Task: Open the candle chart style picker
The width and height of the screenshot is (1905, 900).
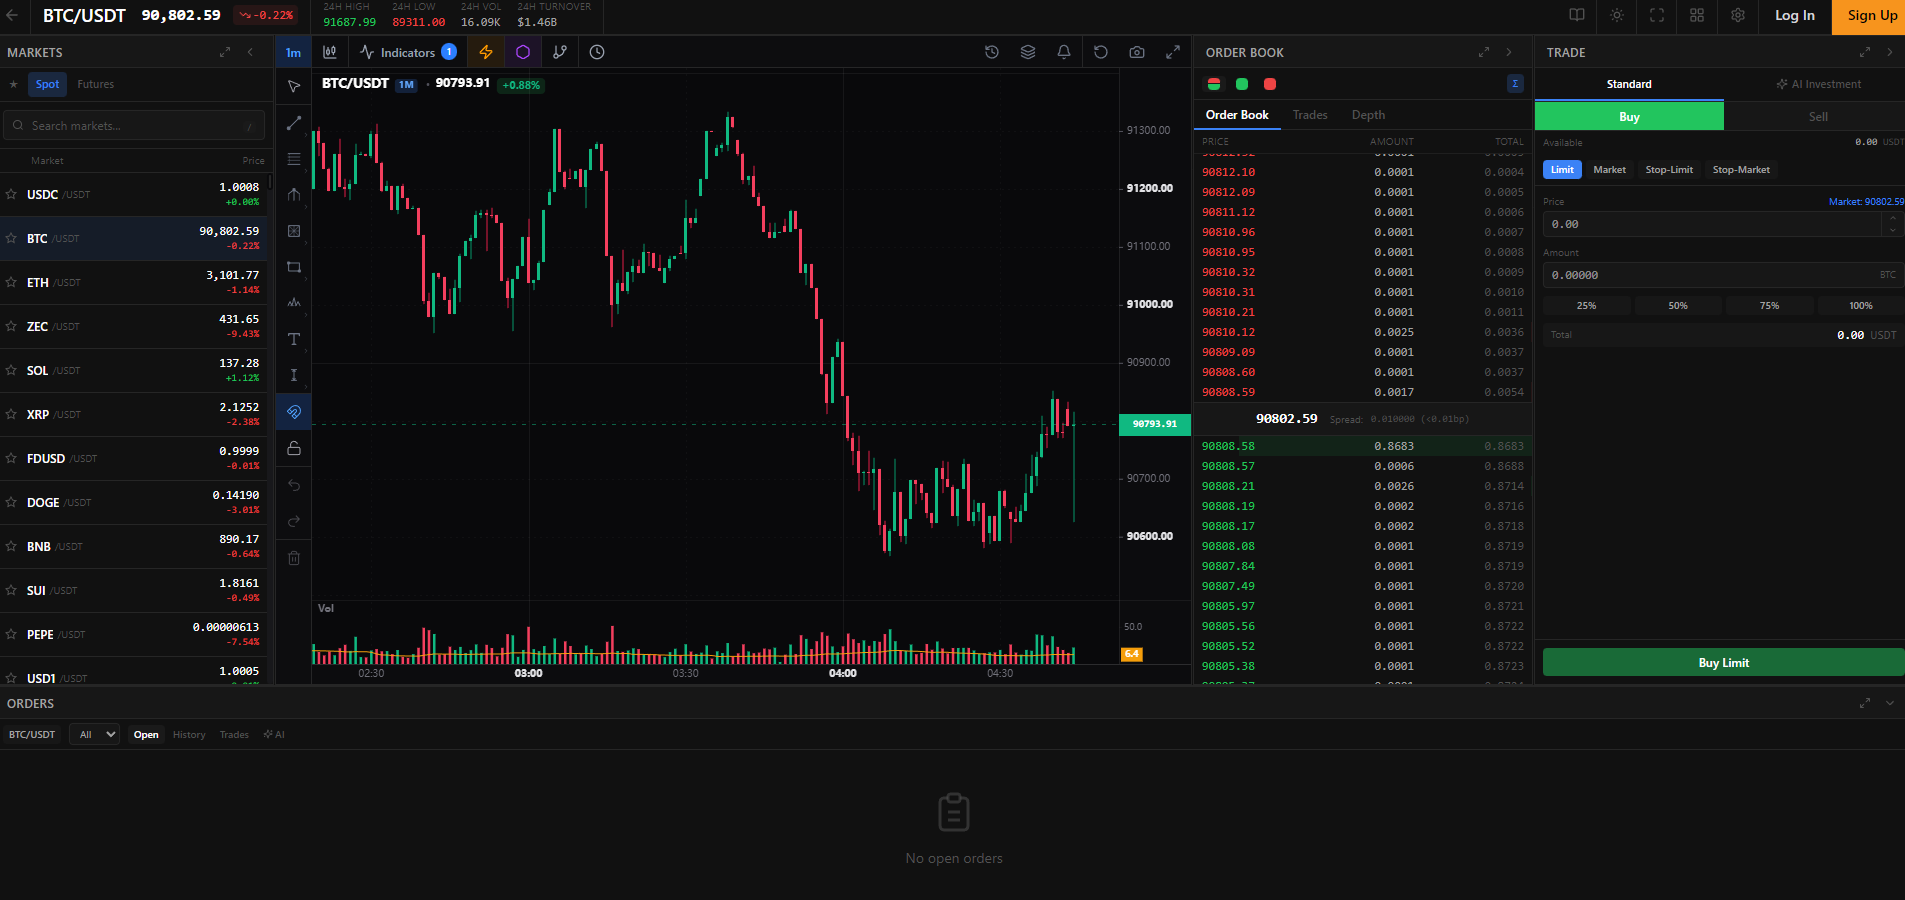Action: tap(330, 52)
